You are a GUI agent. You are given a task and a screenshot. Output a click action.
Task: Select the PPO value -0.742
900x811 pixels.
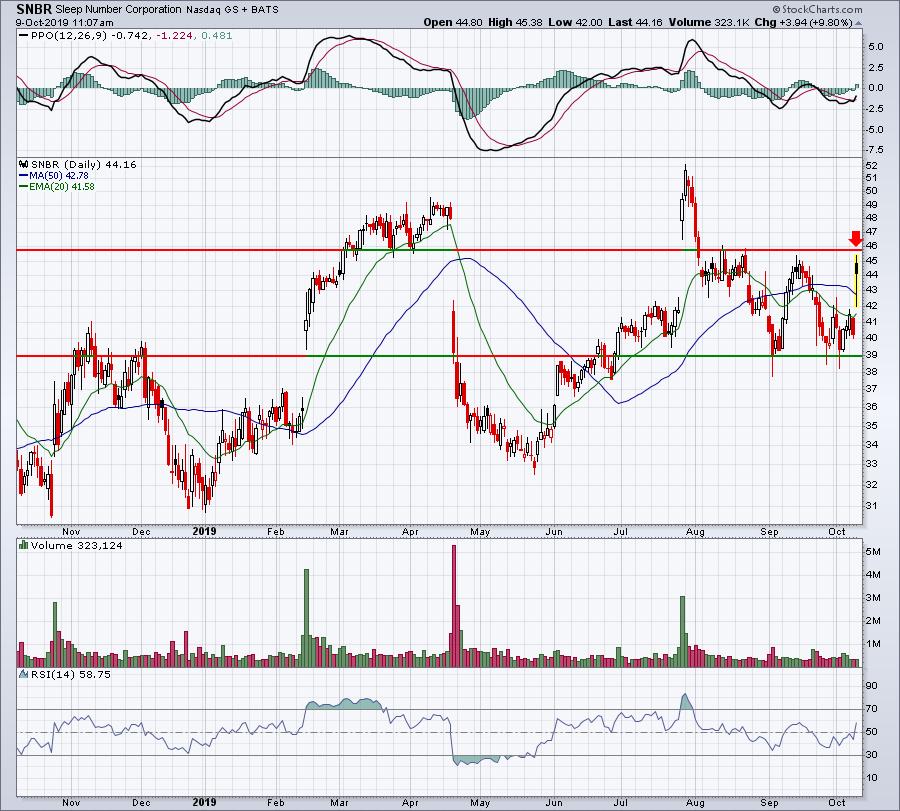130,36
